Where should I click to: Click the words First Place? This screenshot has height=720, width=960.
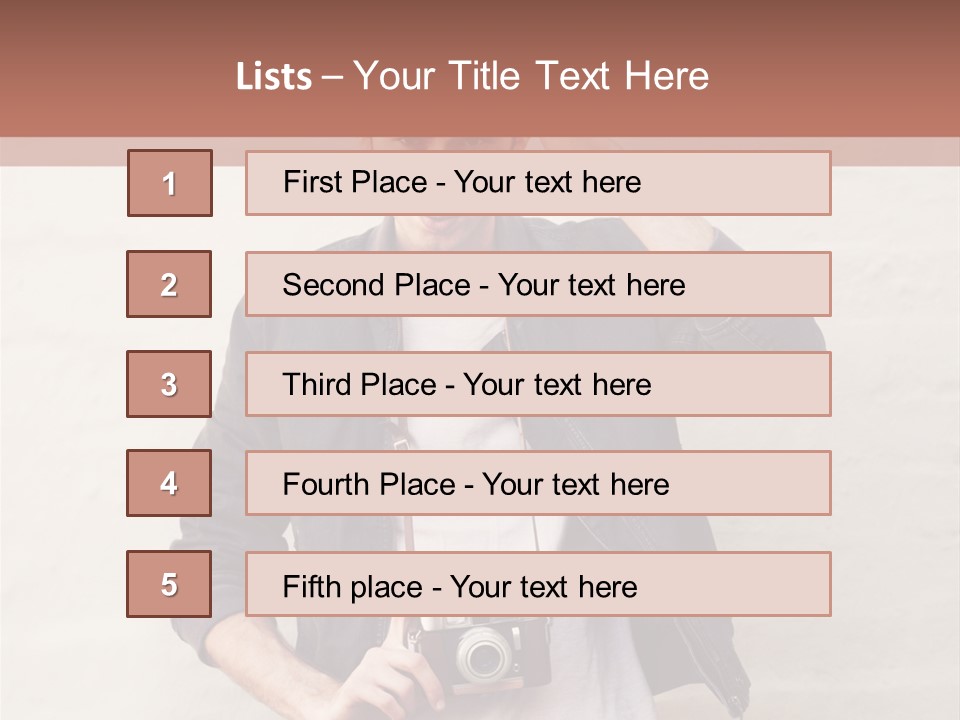(355, 182)
